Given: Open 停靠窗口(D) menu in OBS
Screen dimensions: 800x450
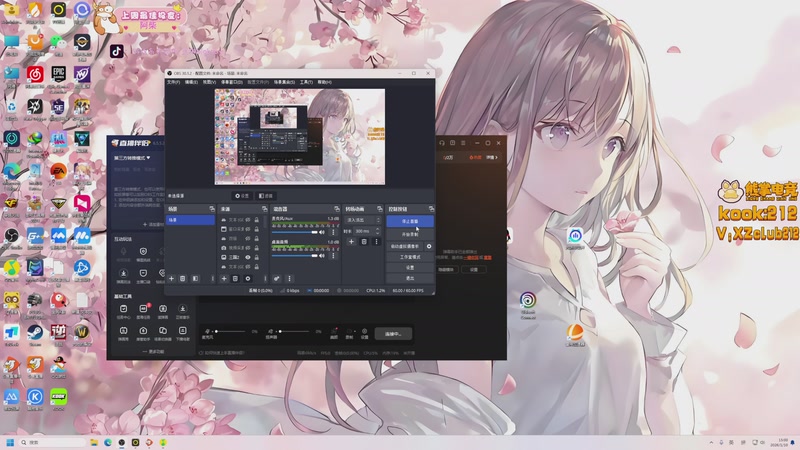Looking at the screenshot, I should point(232,82).
